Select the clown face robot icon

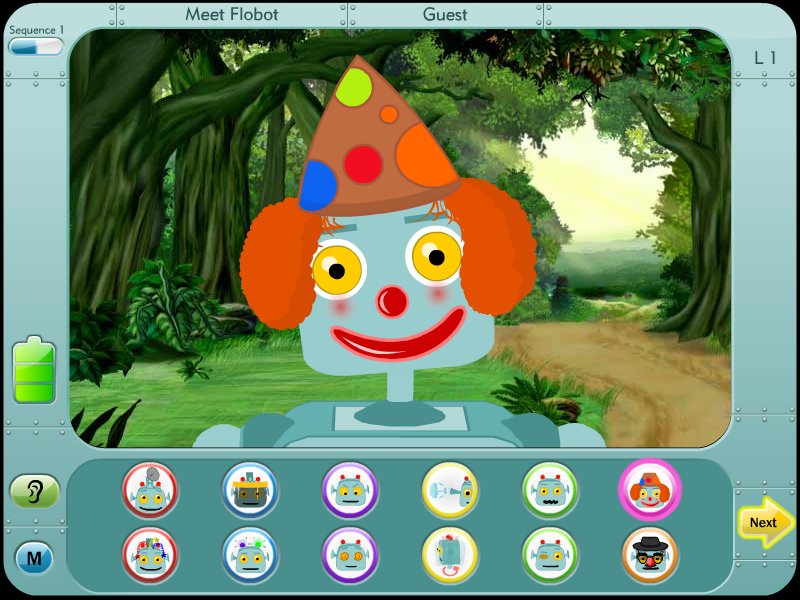point(650,490)
